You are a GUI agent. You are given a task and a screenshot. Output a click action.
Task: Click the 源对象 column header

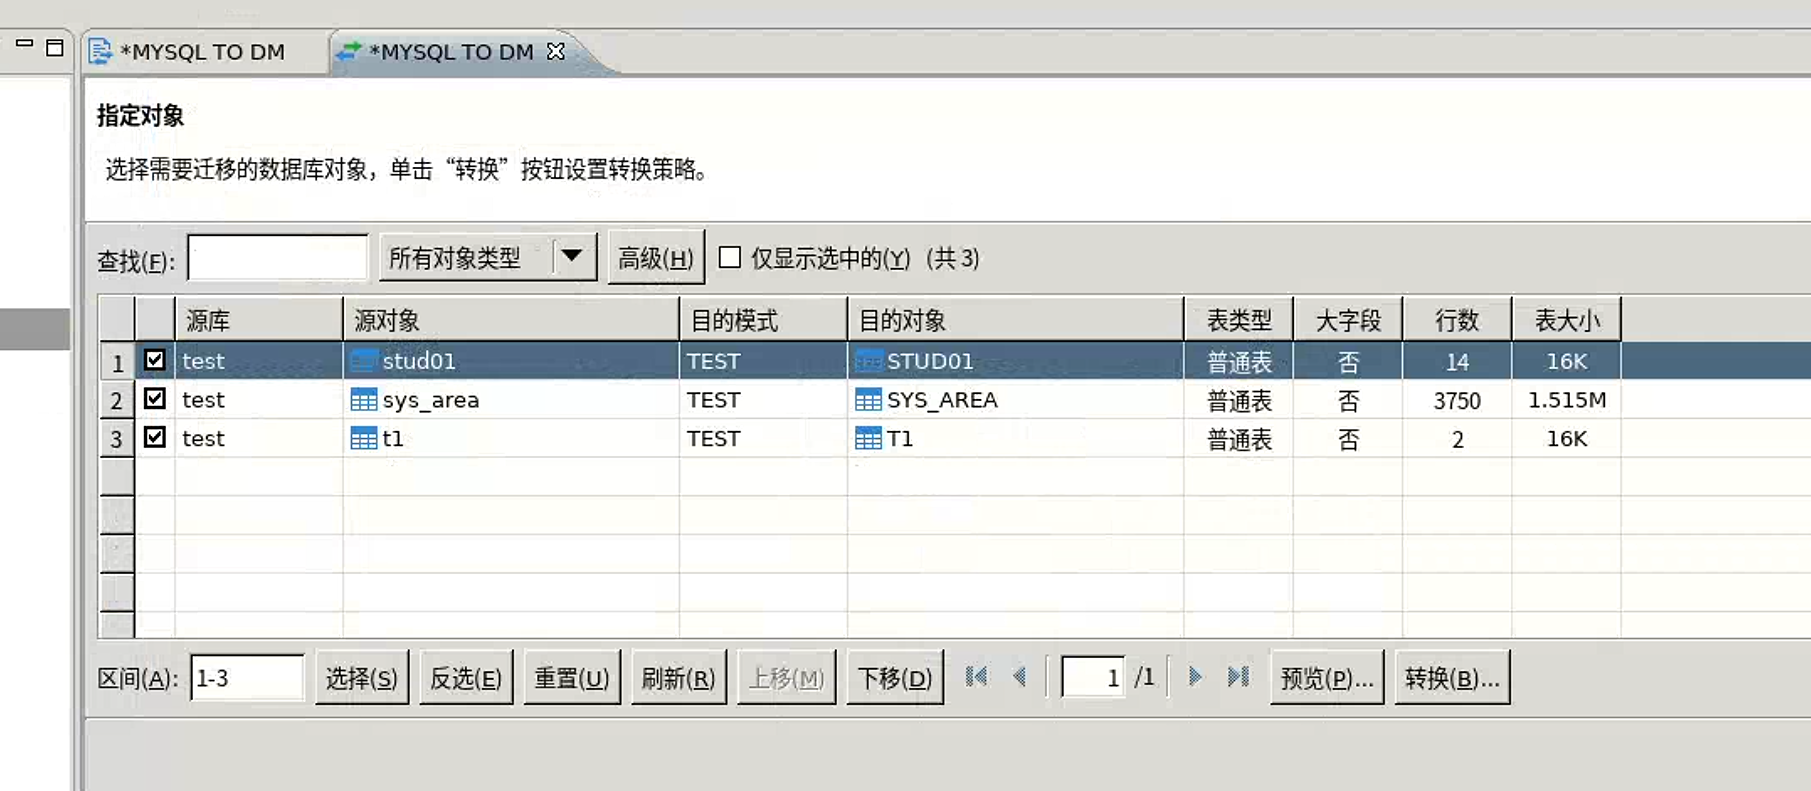(511, 320)
